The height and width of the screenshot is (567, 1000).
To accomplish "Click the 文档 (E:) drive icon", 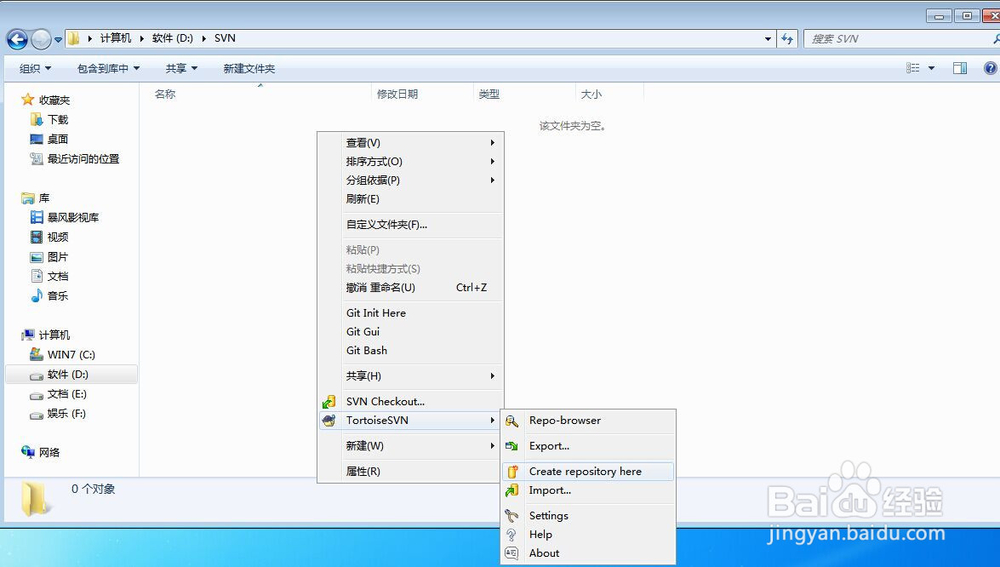I will click(37, 395).
